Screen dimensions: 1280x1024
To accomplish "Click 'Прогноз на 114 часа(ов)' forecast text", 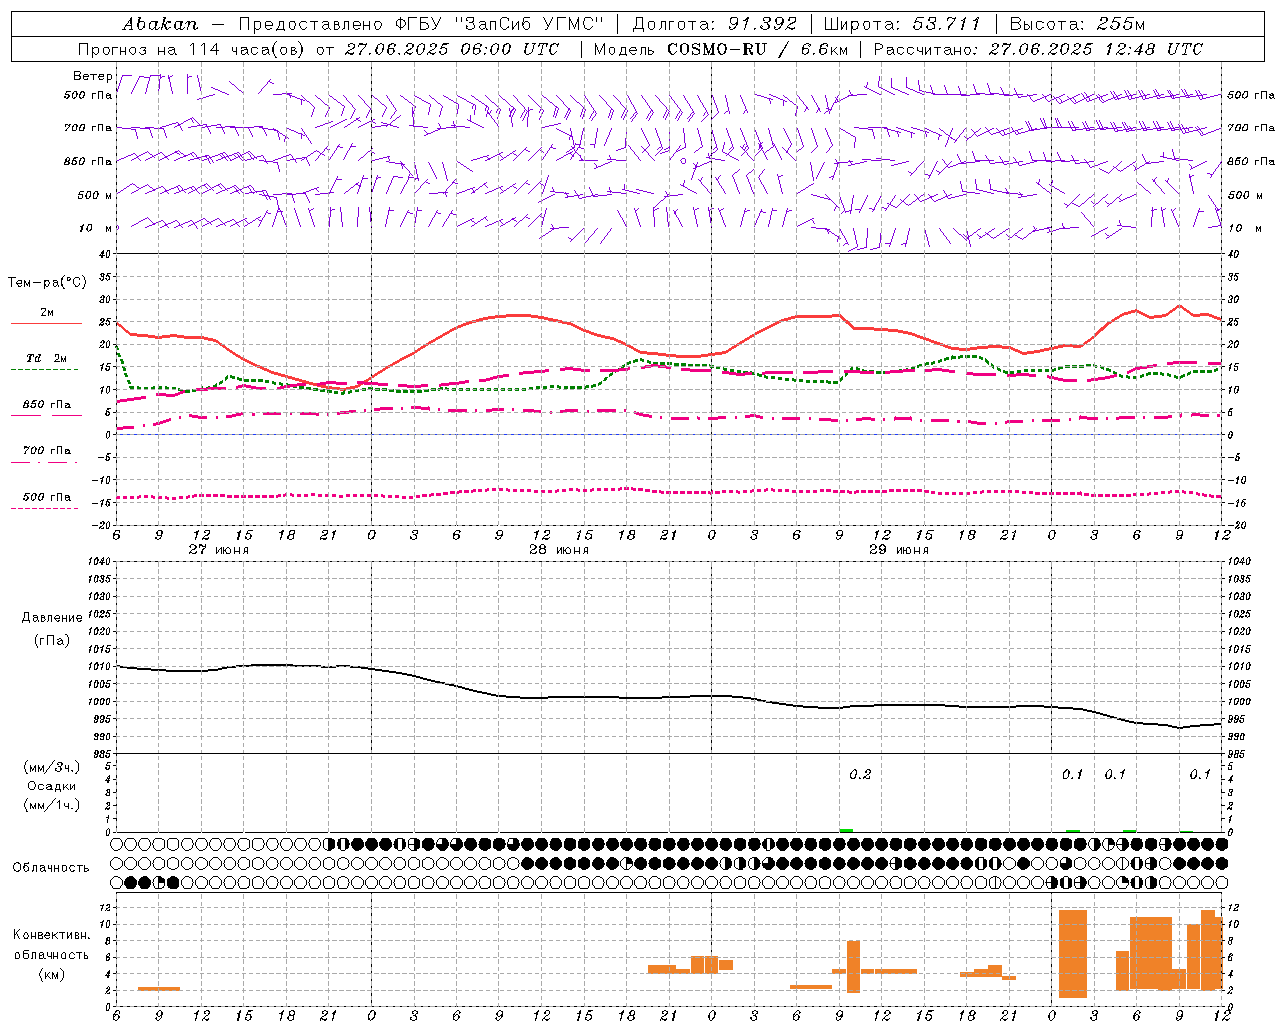I will coord(192,49).
